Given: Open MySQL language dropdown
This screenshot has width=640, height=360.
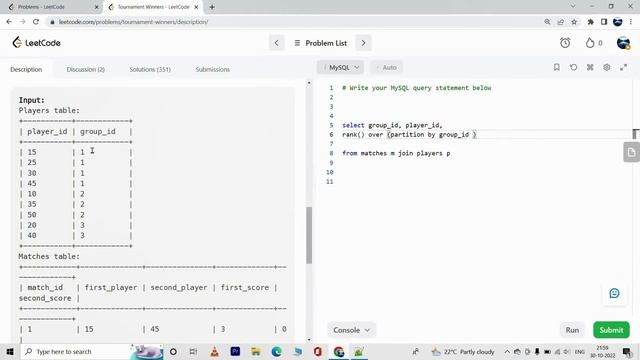Looking at the screenshot, I should pos(340,67).
